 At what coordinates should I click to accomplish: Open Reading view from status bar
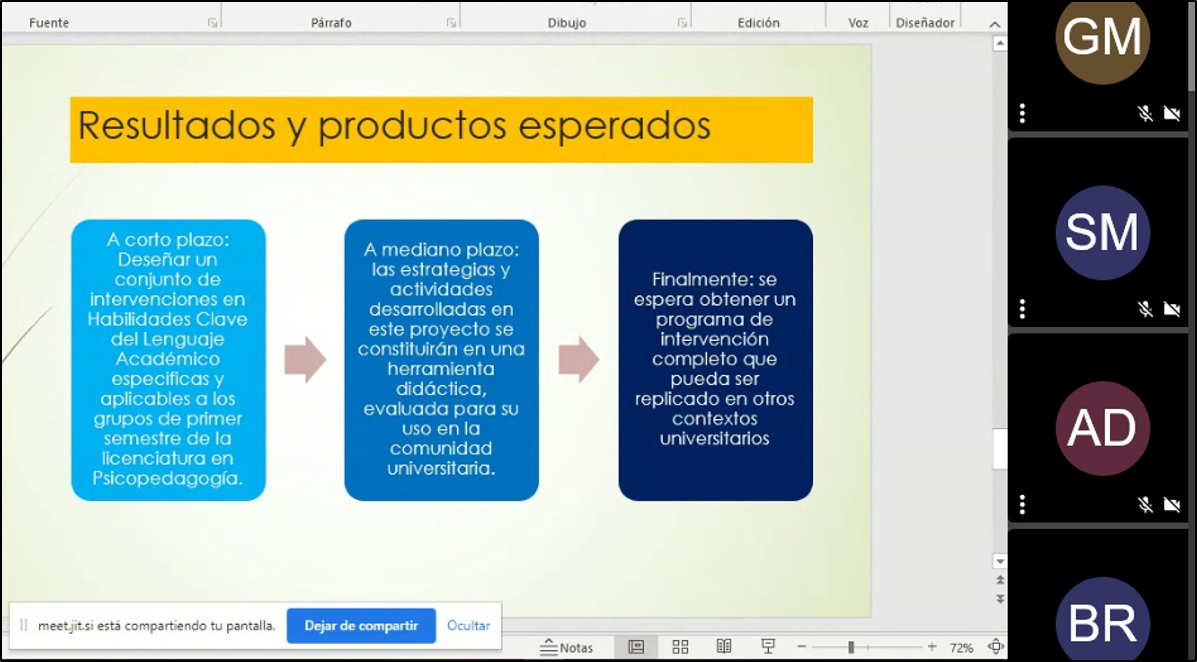(724, 647)
